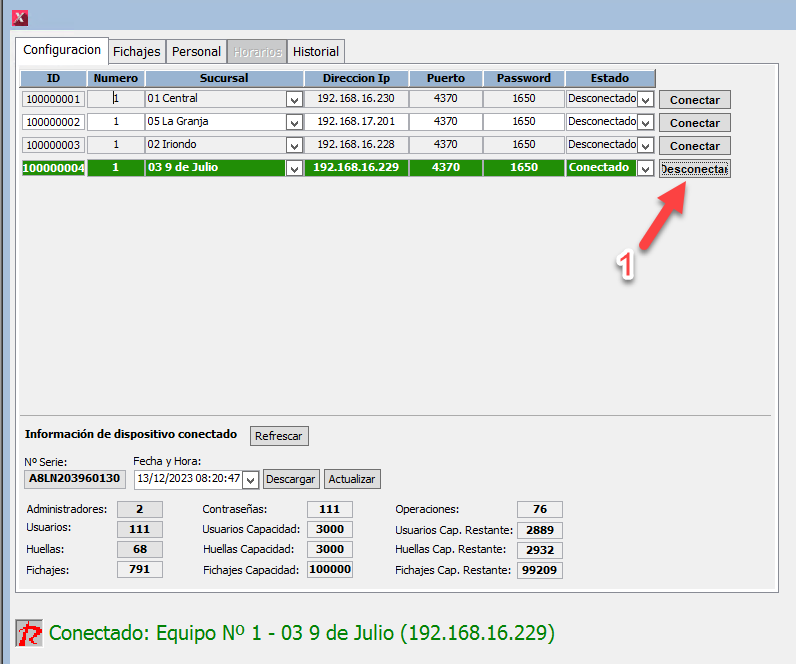Expand Estado dropdown for the 02 Iriondo row
The height and width of the screenshot is (664, 796).
pos(646,145)
